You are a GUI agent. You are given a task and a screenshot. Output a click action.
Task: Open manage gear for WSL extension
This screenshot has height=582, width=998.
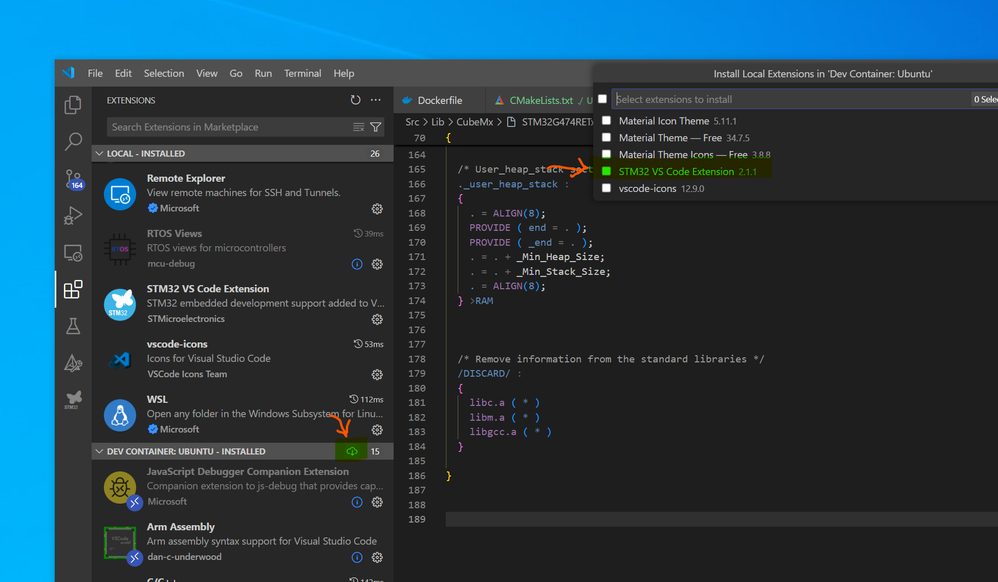(377, 430)
